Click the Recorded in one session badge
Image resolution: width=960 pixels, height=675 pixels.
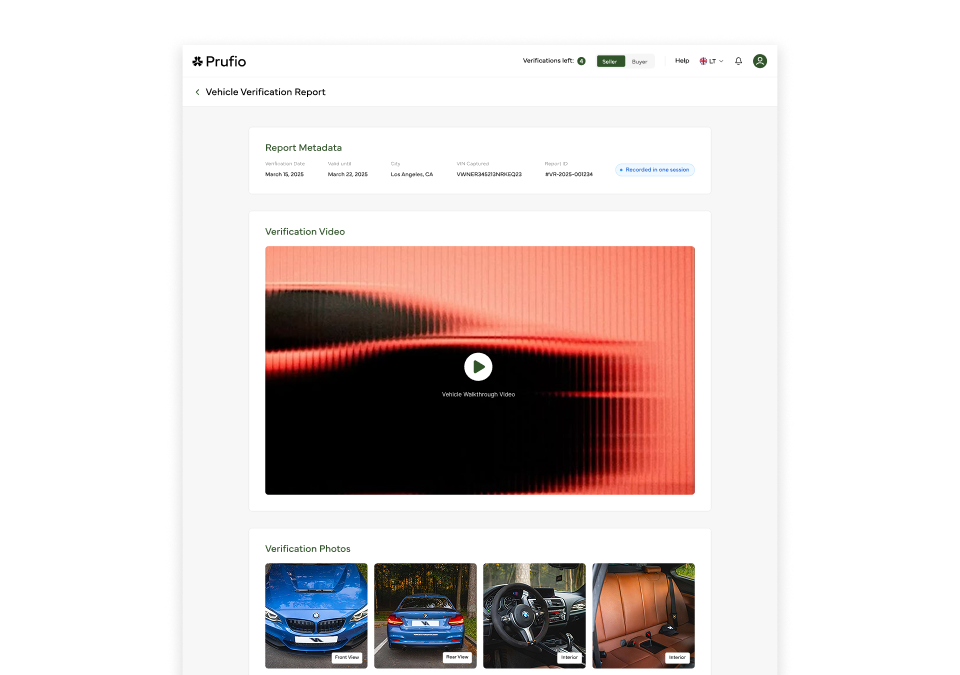655,170
